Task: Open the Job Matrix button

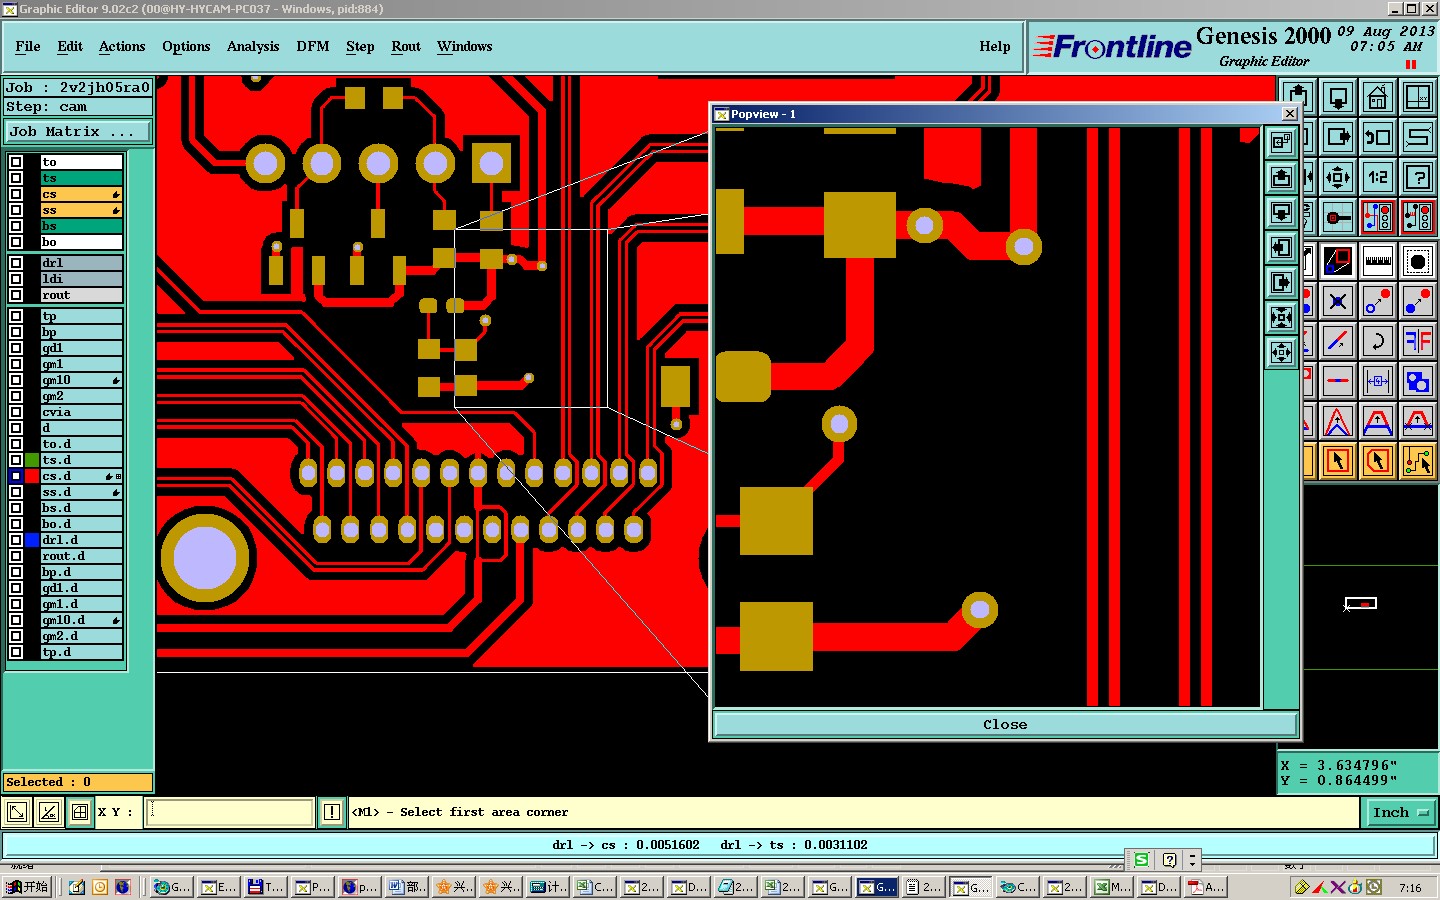Action: [x=77, y=132]
